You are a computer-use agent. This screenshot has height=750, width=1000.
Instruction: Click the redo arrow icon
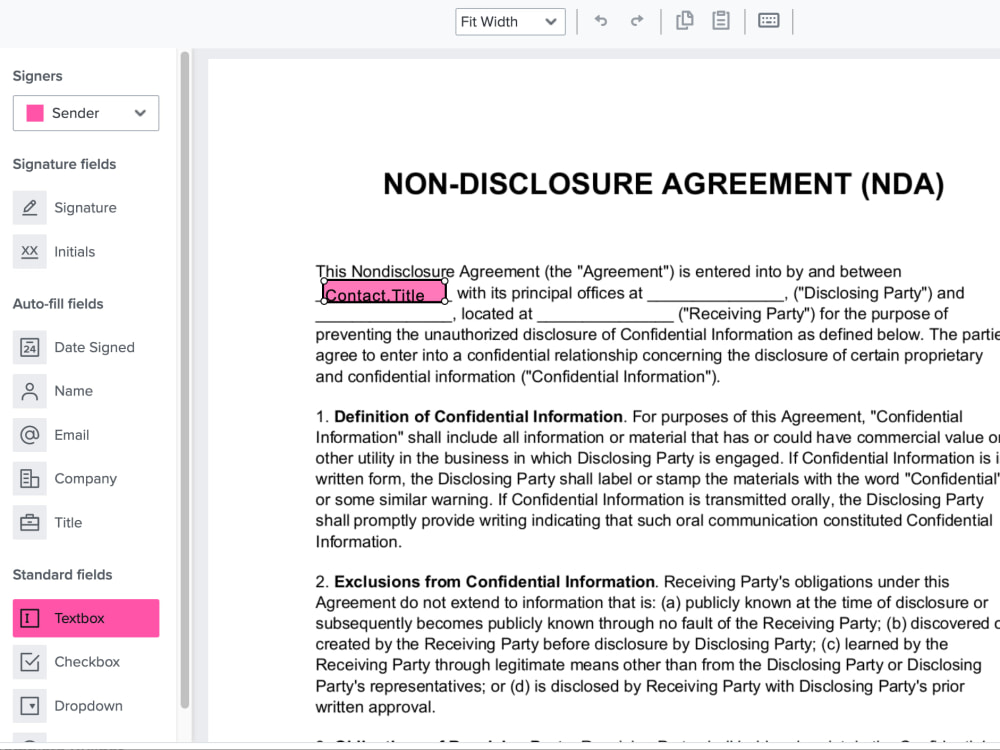(x=636, y=21)
